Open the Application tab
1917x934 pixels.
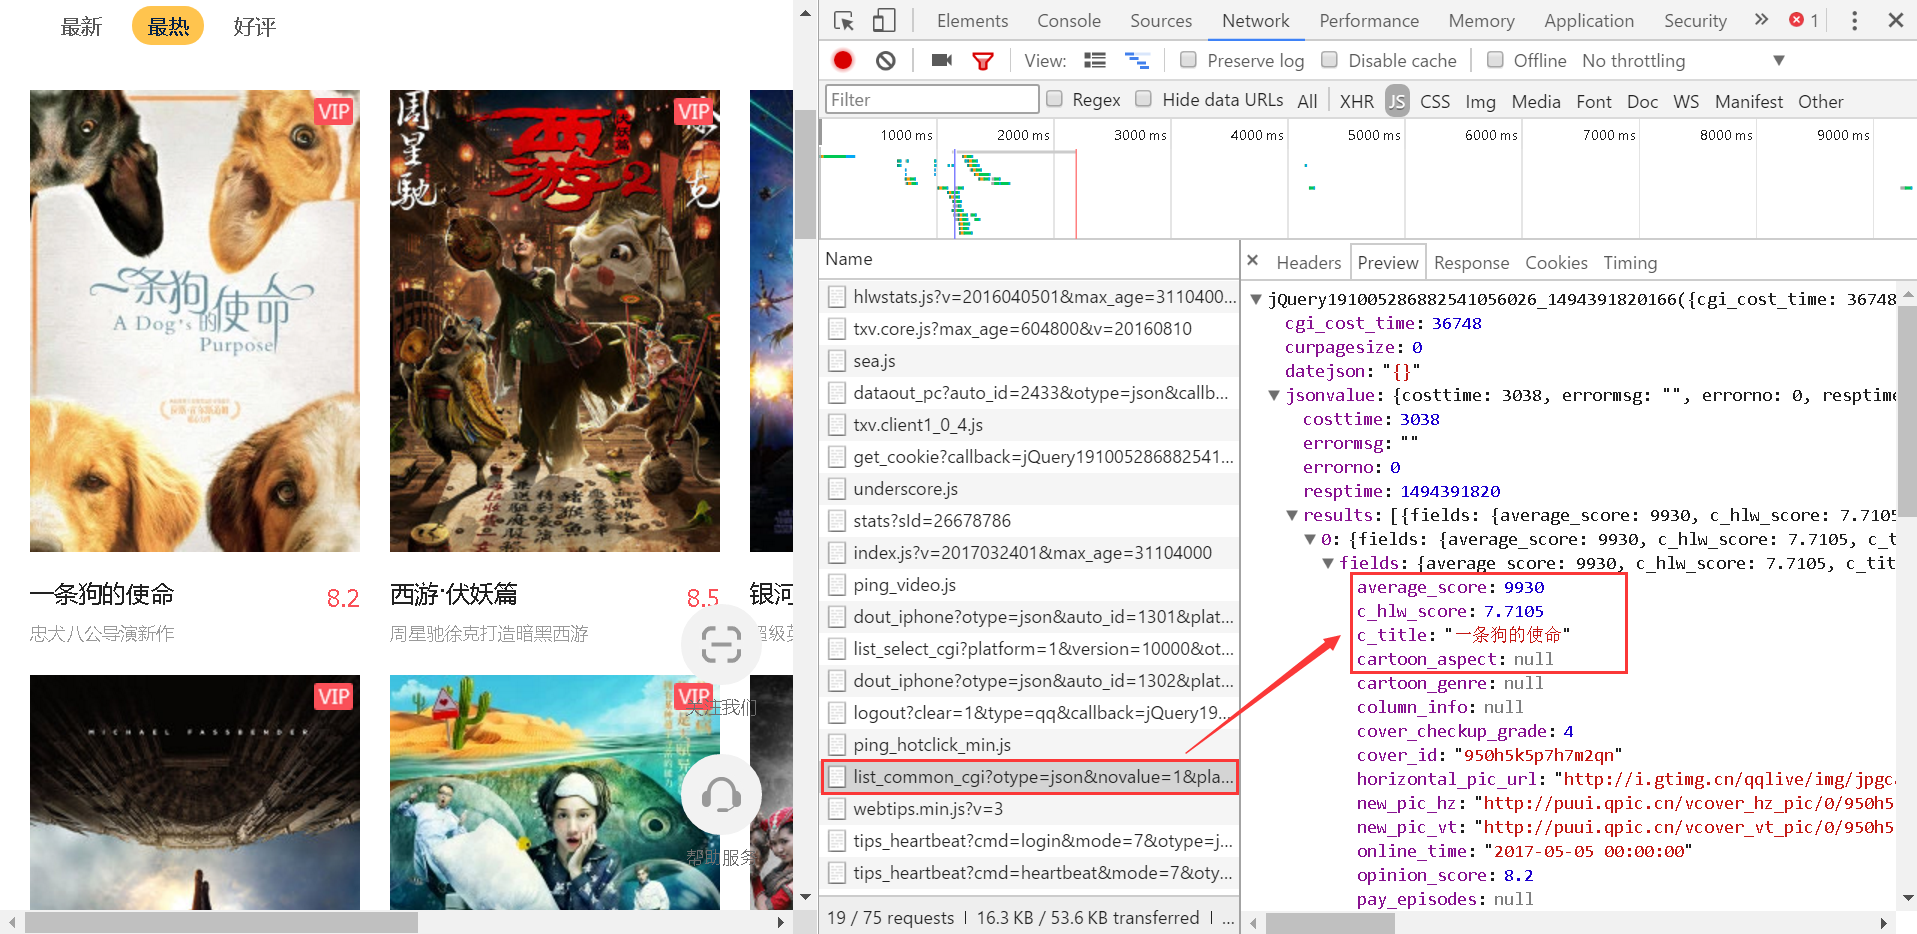(1589, 21)
